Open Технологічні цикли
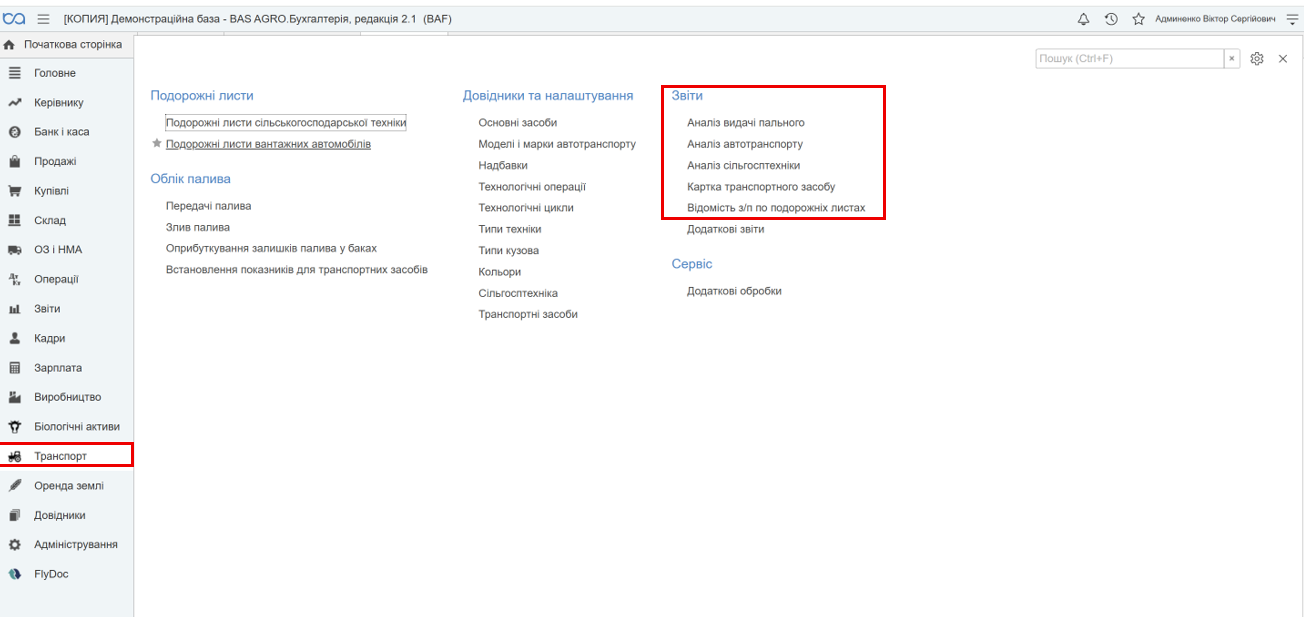Image resolution: width=1304 pixels, height=617 pixels. 526,208
